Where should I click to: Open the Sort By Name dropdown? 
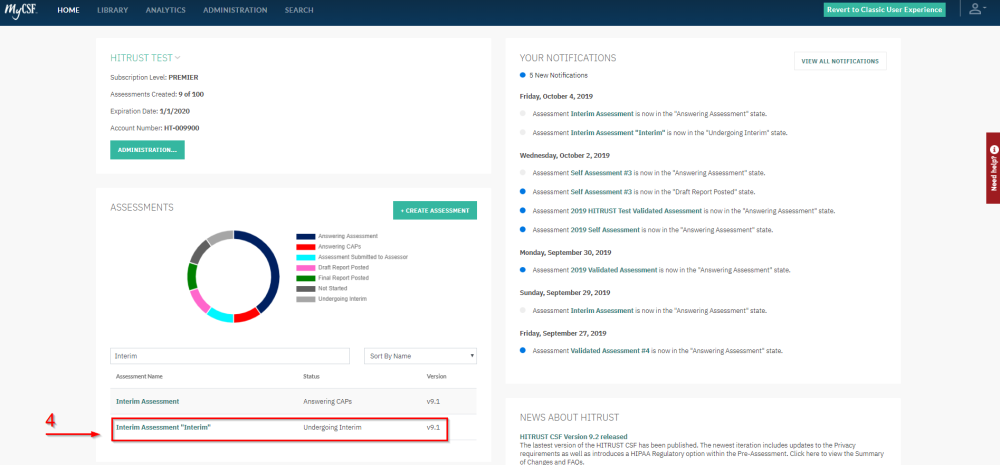[420, 356]
